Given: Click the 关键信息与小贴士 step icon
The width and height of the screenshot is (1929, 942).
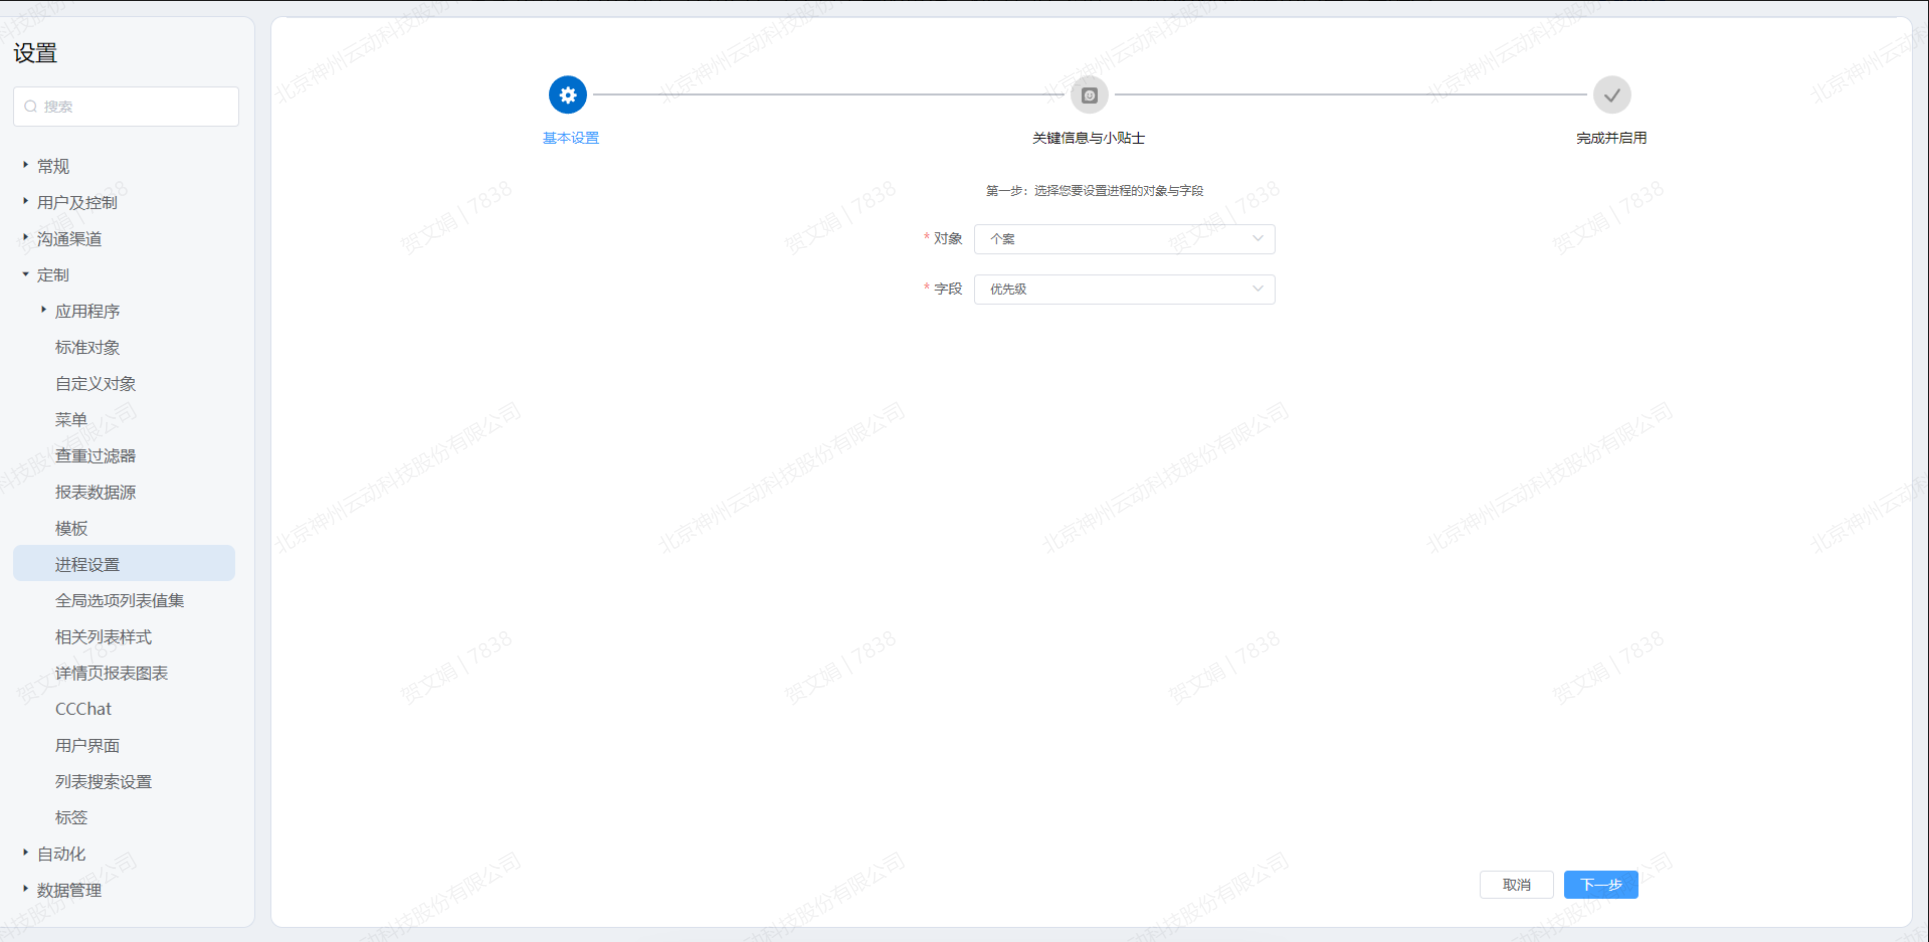Looking at the screenshot, I should coord(1089,95).
